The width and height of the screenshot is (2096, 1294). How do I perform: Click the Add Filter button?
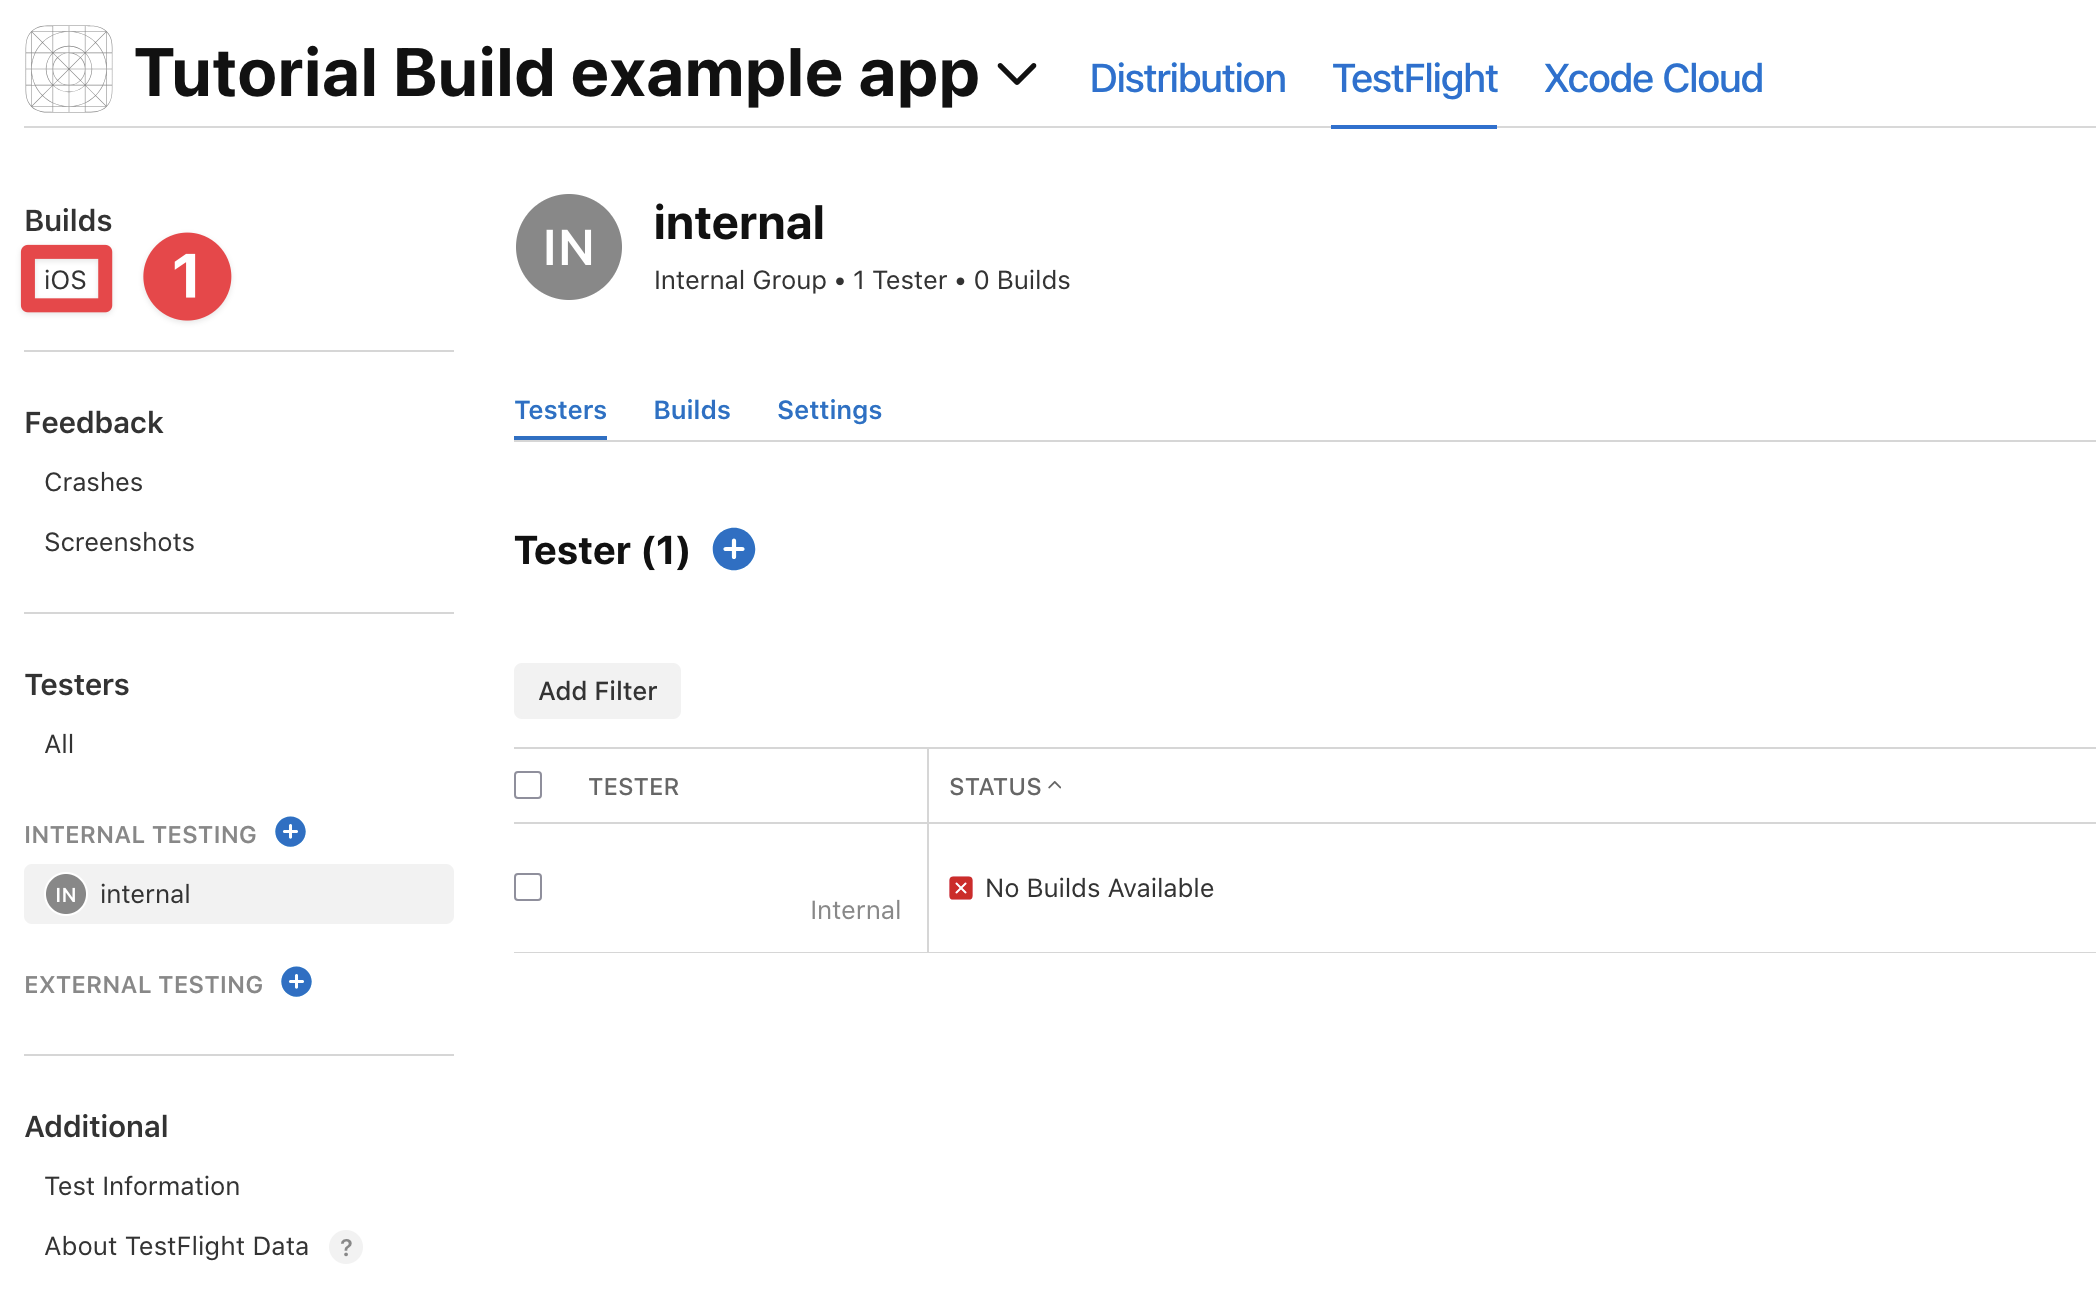[x=596, y=690]
